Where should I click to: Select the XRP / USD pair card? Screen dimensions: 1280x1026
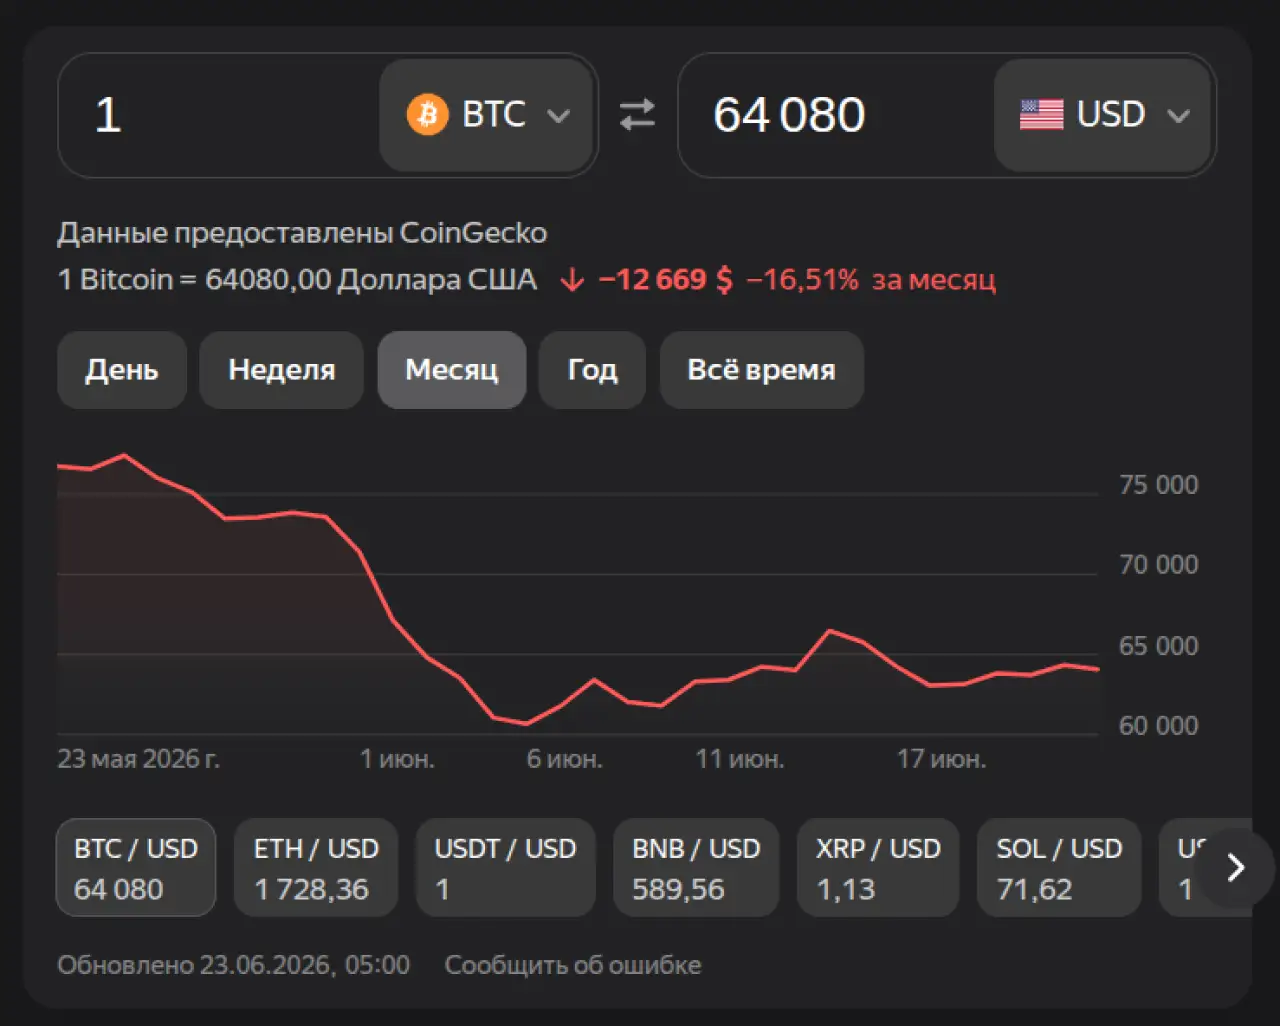878,868
